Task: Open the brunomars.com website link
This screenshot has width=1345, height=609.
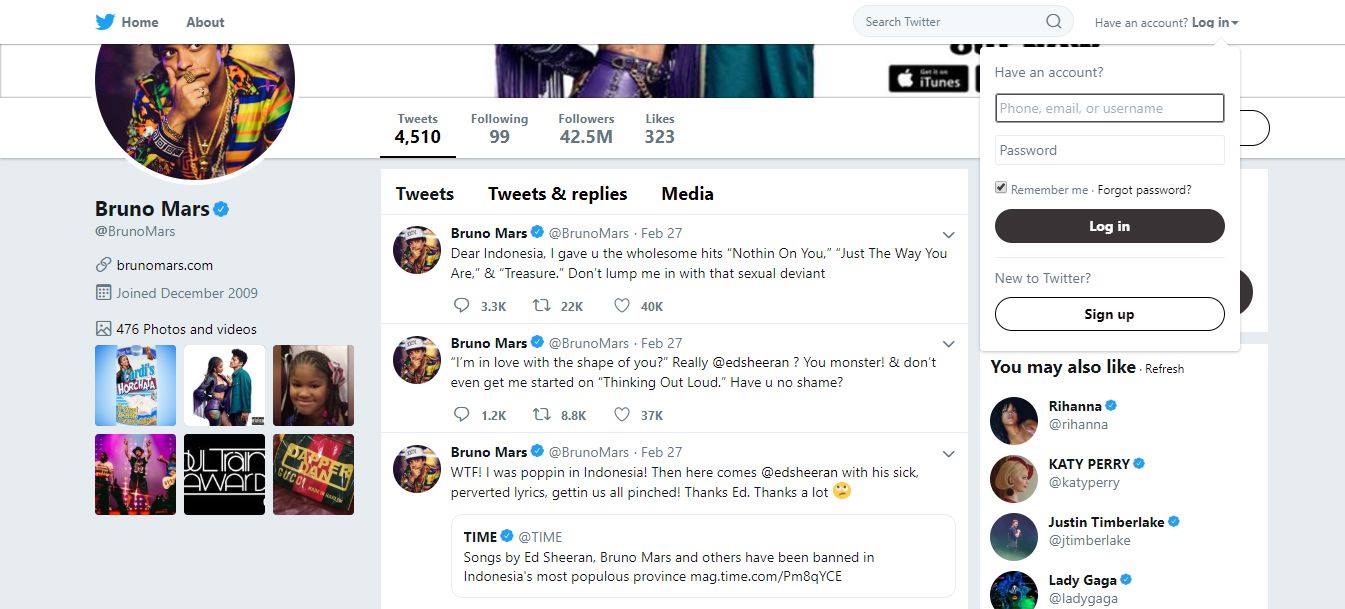Action: point(165,265)
